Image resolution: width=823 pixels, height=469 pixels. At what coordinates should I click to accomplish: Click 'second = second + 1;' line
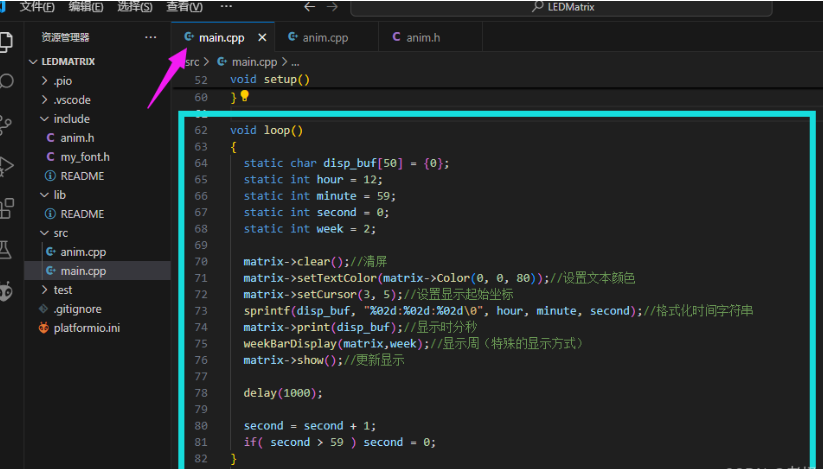(x=310, y=426)
